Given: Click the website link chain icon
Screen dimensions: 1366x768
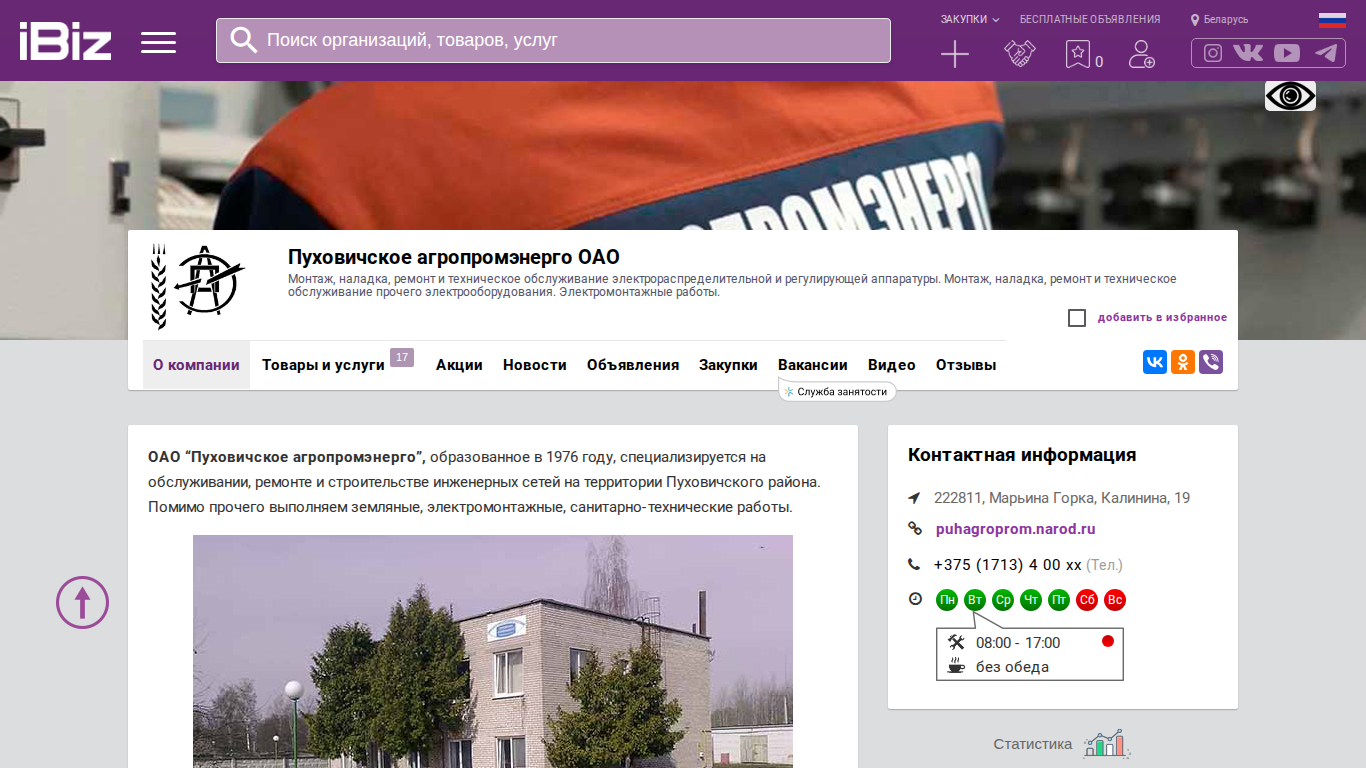Looking at the screenshot, I should [914, 529].
